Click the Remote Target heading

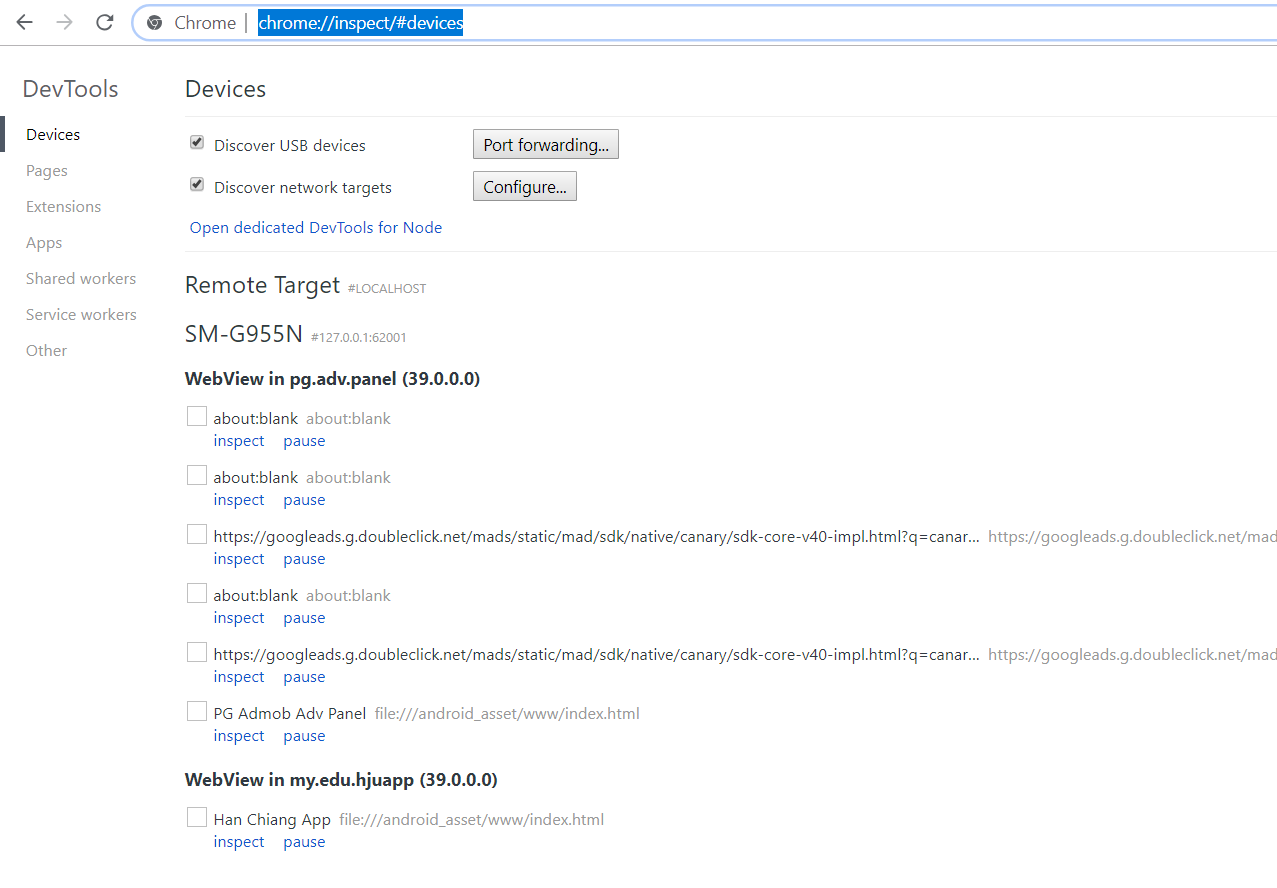click(x=263, y=285)
